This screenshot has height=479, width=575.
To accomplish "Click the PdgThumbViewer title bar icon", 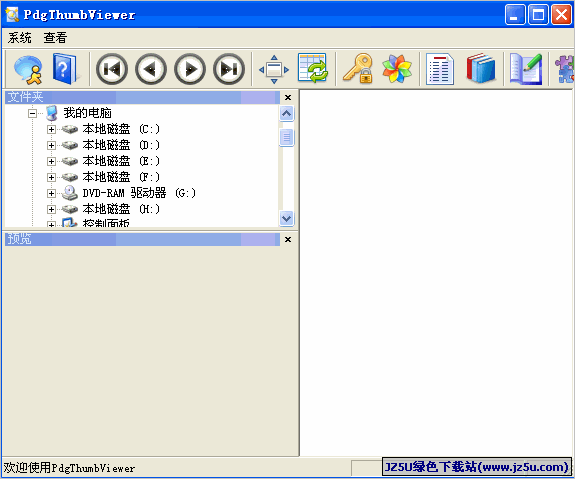I will pos(12,15).
